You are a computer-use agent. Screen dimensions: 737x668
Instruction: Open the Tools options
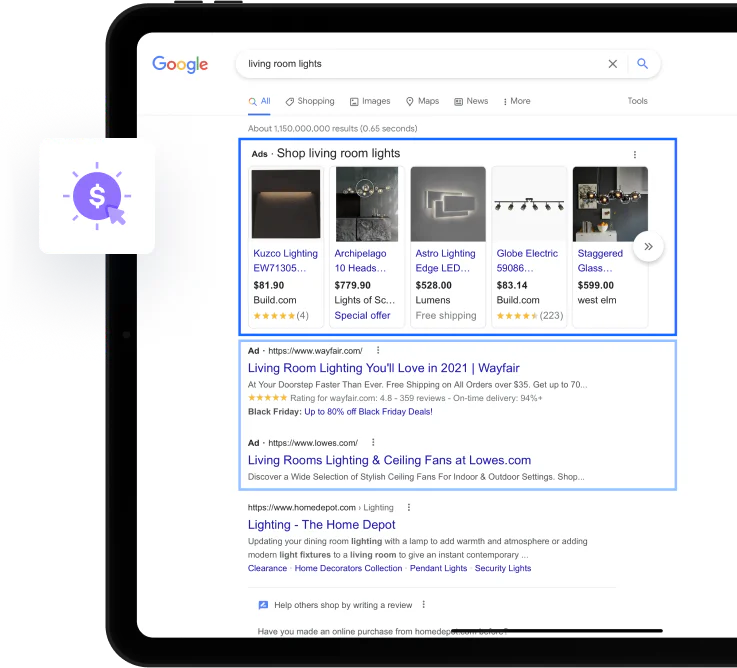point(637,101)
